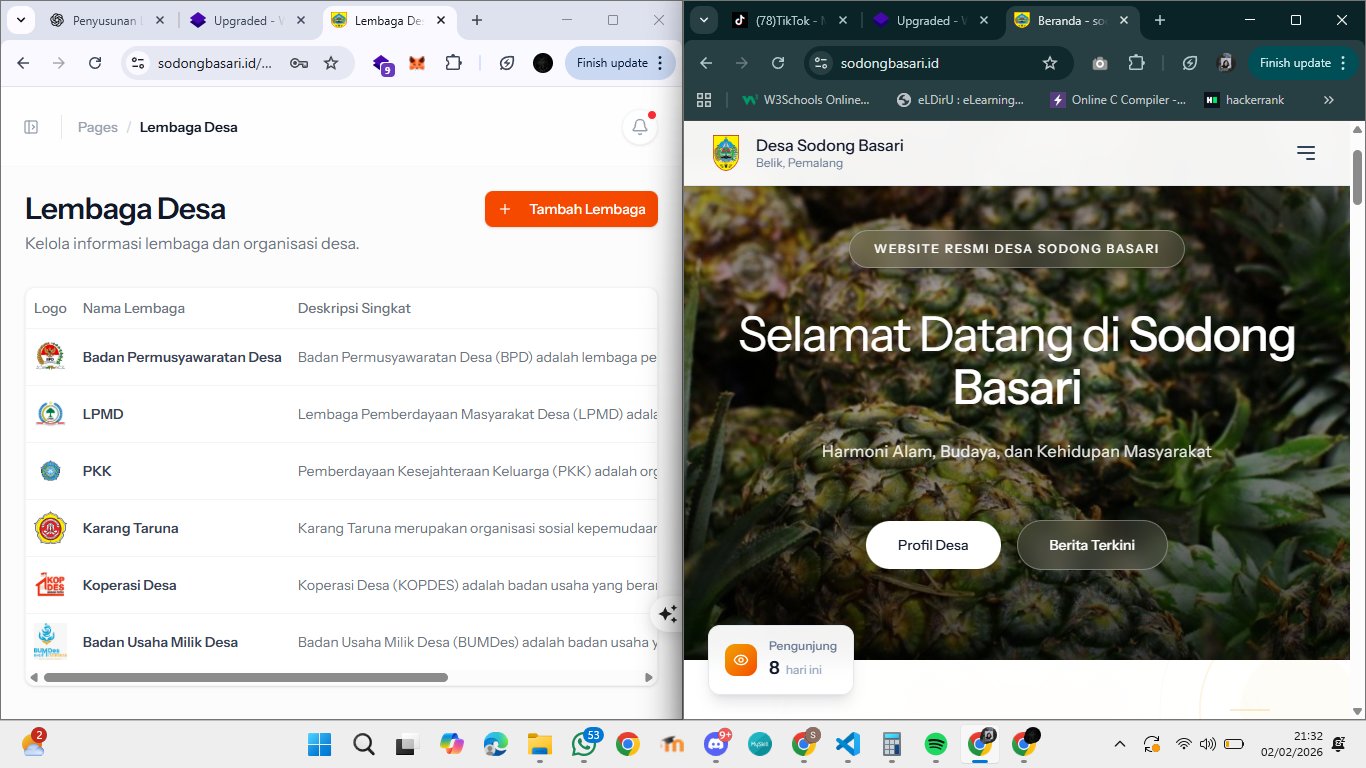Bookmark the Lembaga Desa page via the star icon

pos(331,62)
